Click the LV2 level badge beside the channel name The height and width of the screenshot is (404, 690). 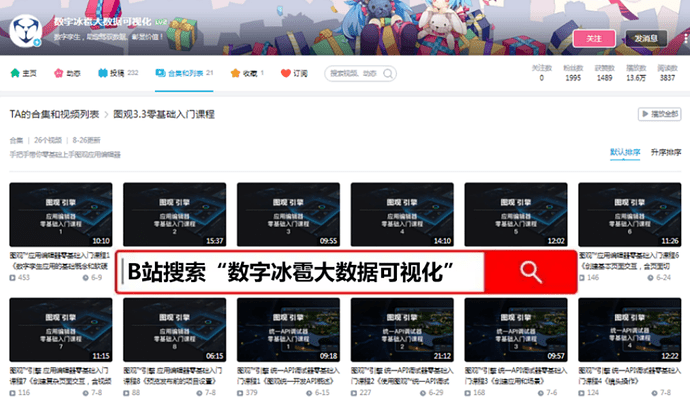coord(161,22)
